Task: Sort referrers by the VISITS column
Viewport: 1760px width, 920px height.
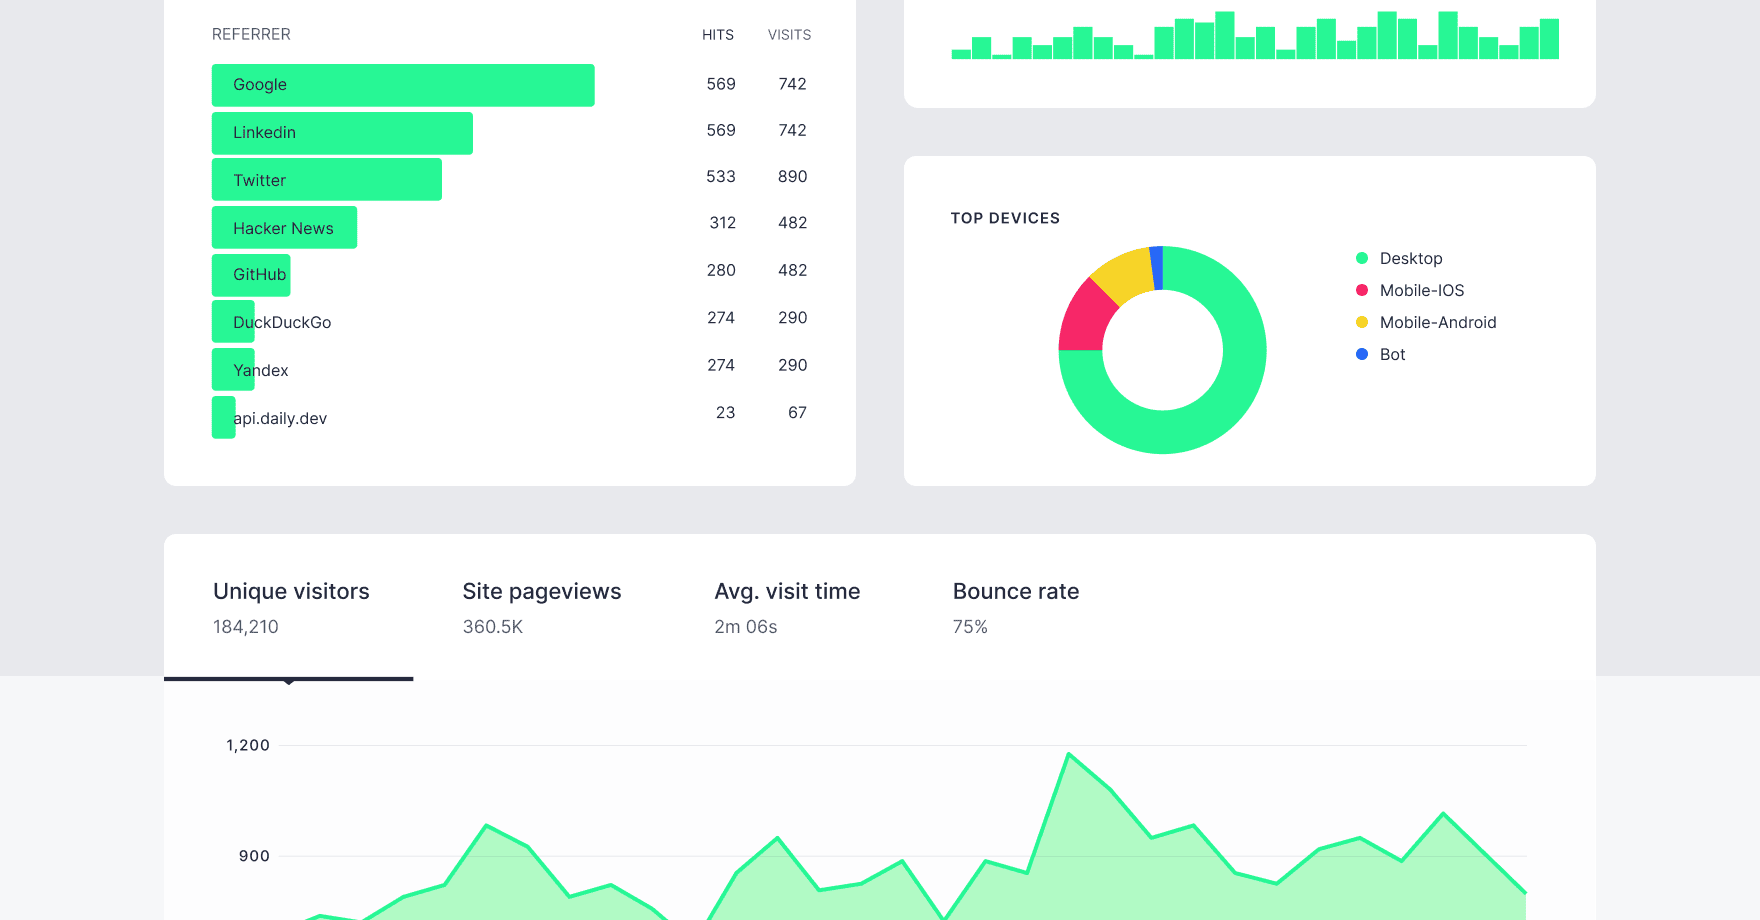Action: (x=789, y=35)
